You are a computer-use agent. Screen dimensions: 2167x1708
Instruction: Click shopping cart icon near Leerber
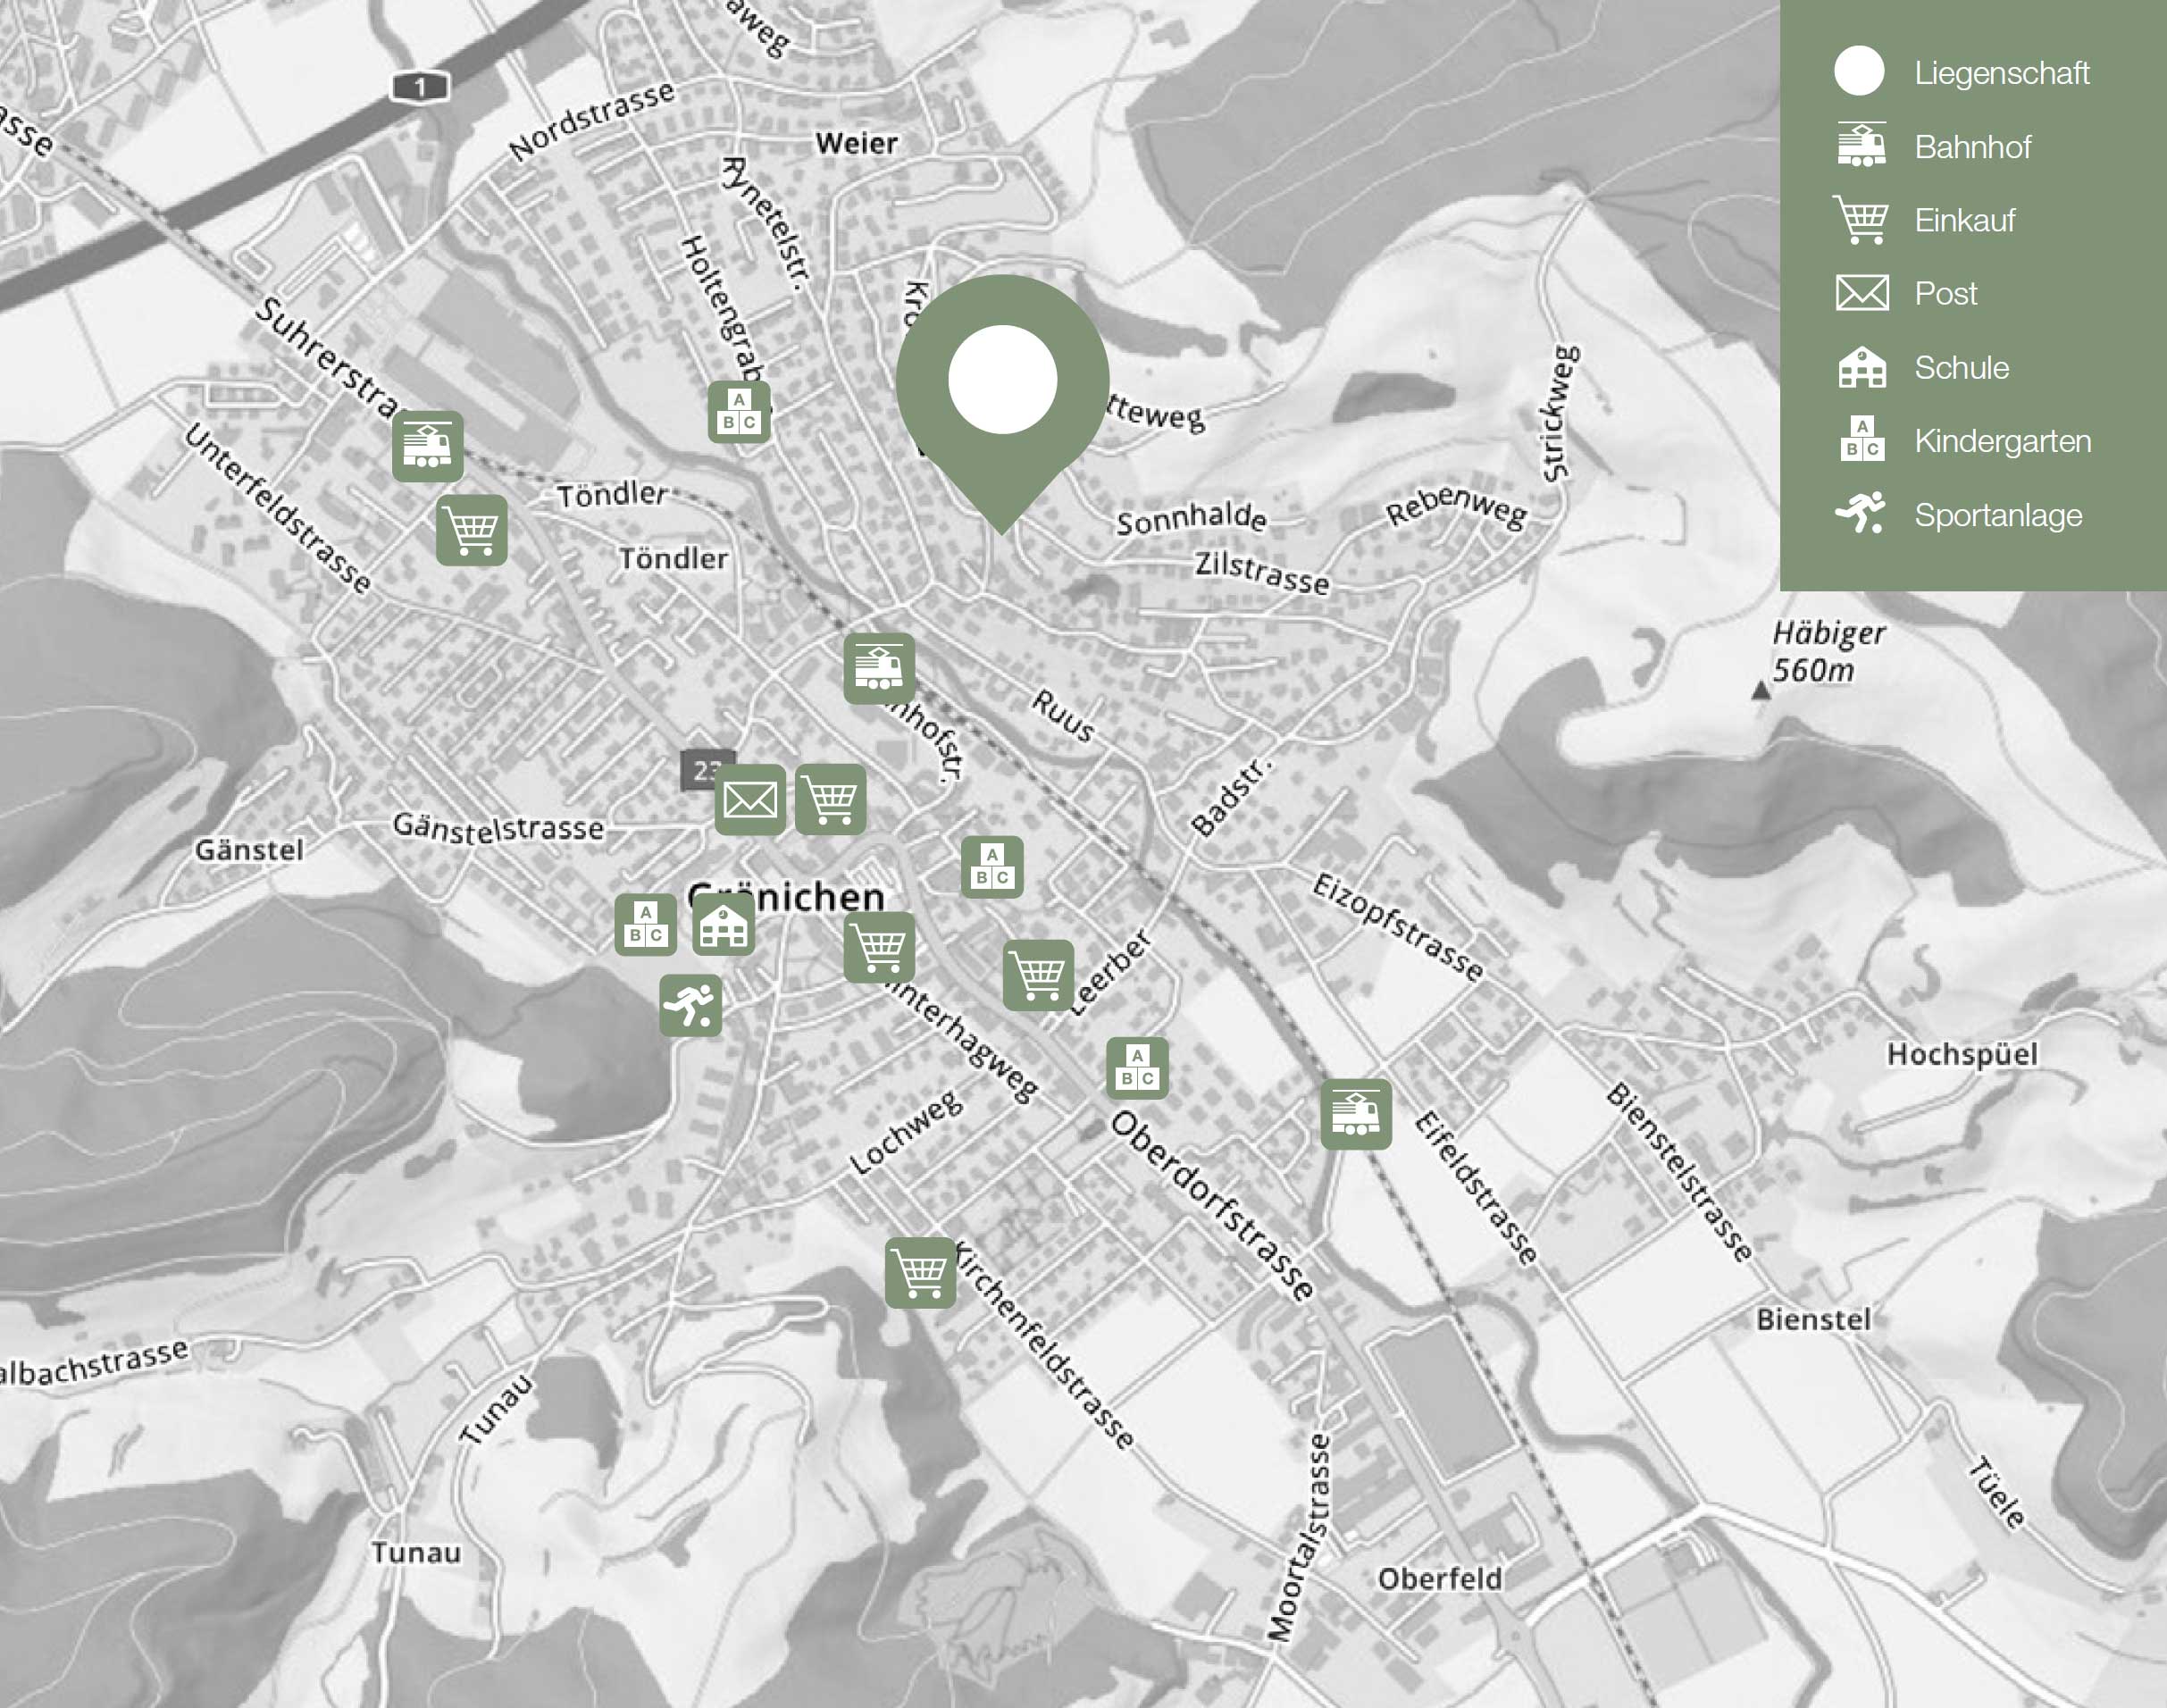[1038, 975]
